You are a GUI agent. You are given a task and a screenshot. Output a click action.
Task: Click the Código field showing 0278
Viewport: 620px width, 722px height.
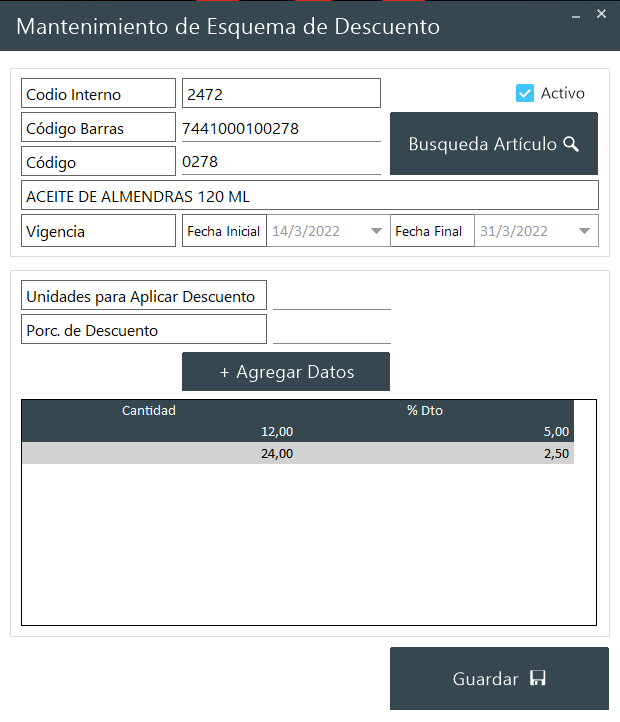(280, 162)
